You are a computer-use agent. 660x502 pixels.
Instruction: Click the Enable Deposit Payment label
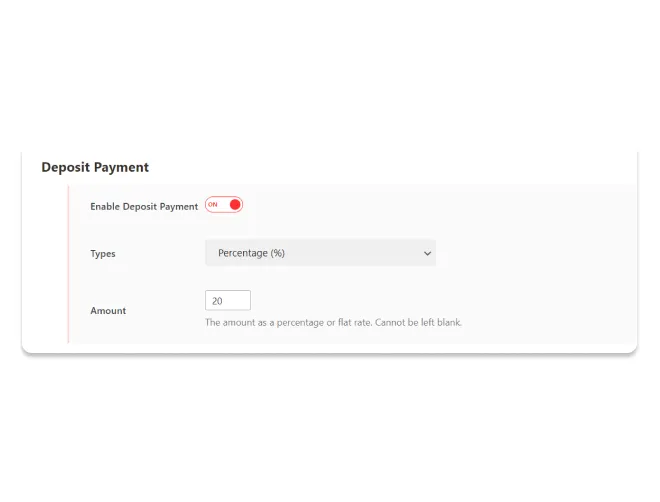click(x=144, y=207)
